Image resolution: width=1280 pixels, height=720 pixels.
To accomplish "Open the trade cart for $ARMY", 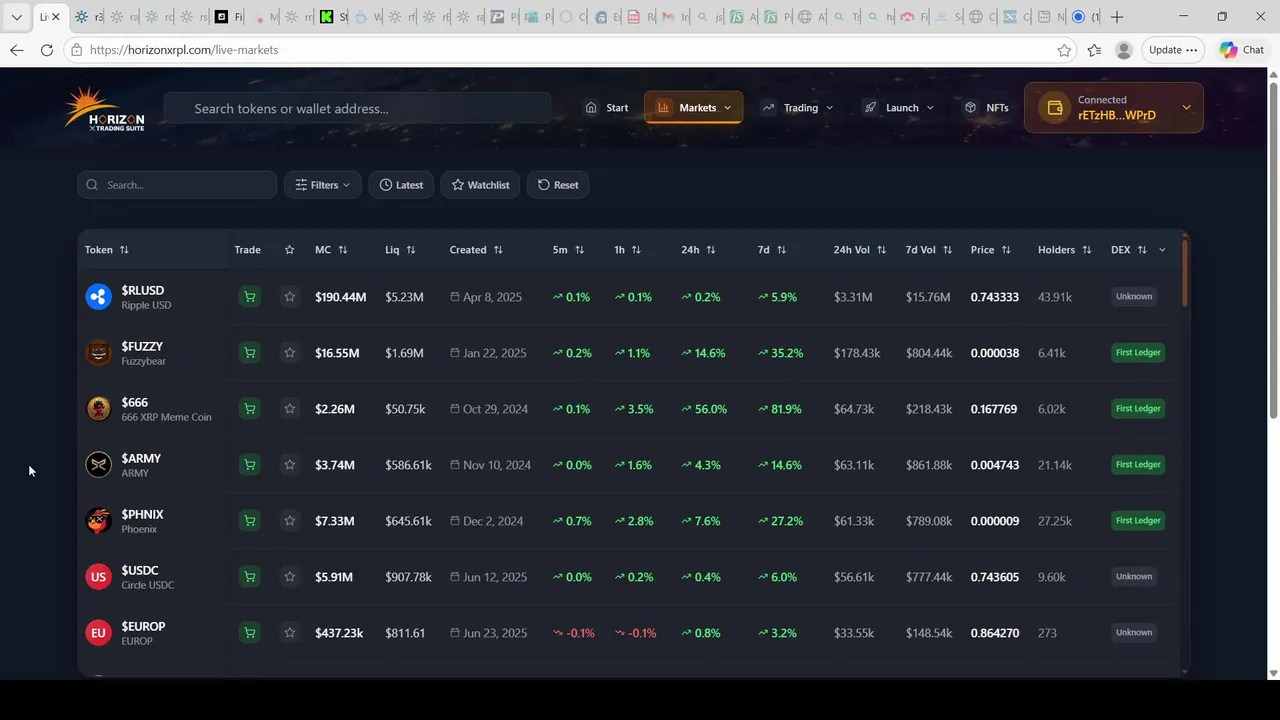I will 249,465.
